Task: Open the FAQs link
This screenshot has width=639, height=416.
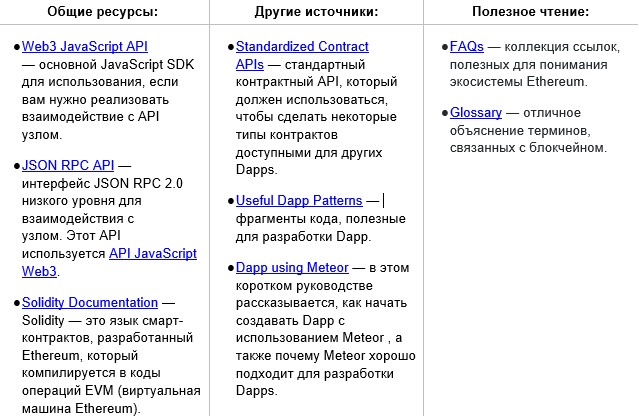Action: click(x=467, y=46)
